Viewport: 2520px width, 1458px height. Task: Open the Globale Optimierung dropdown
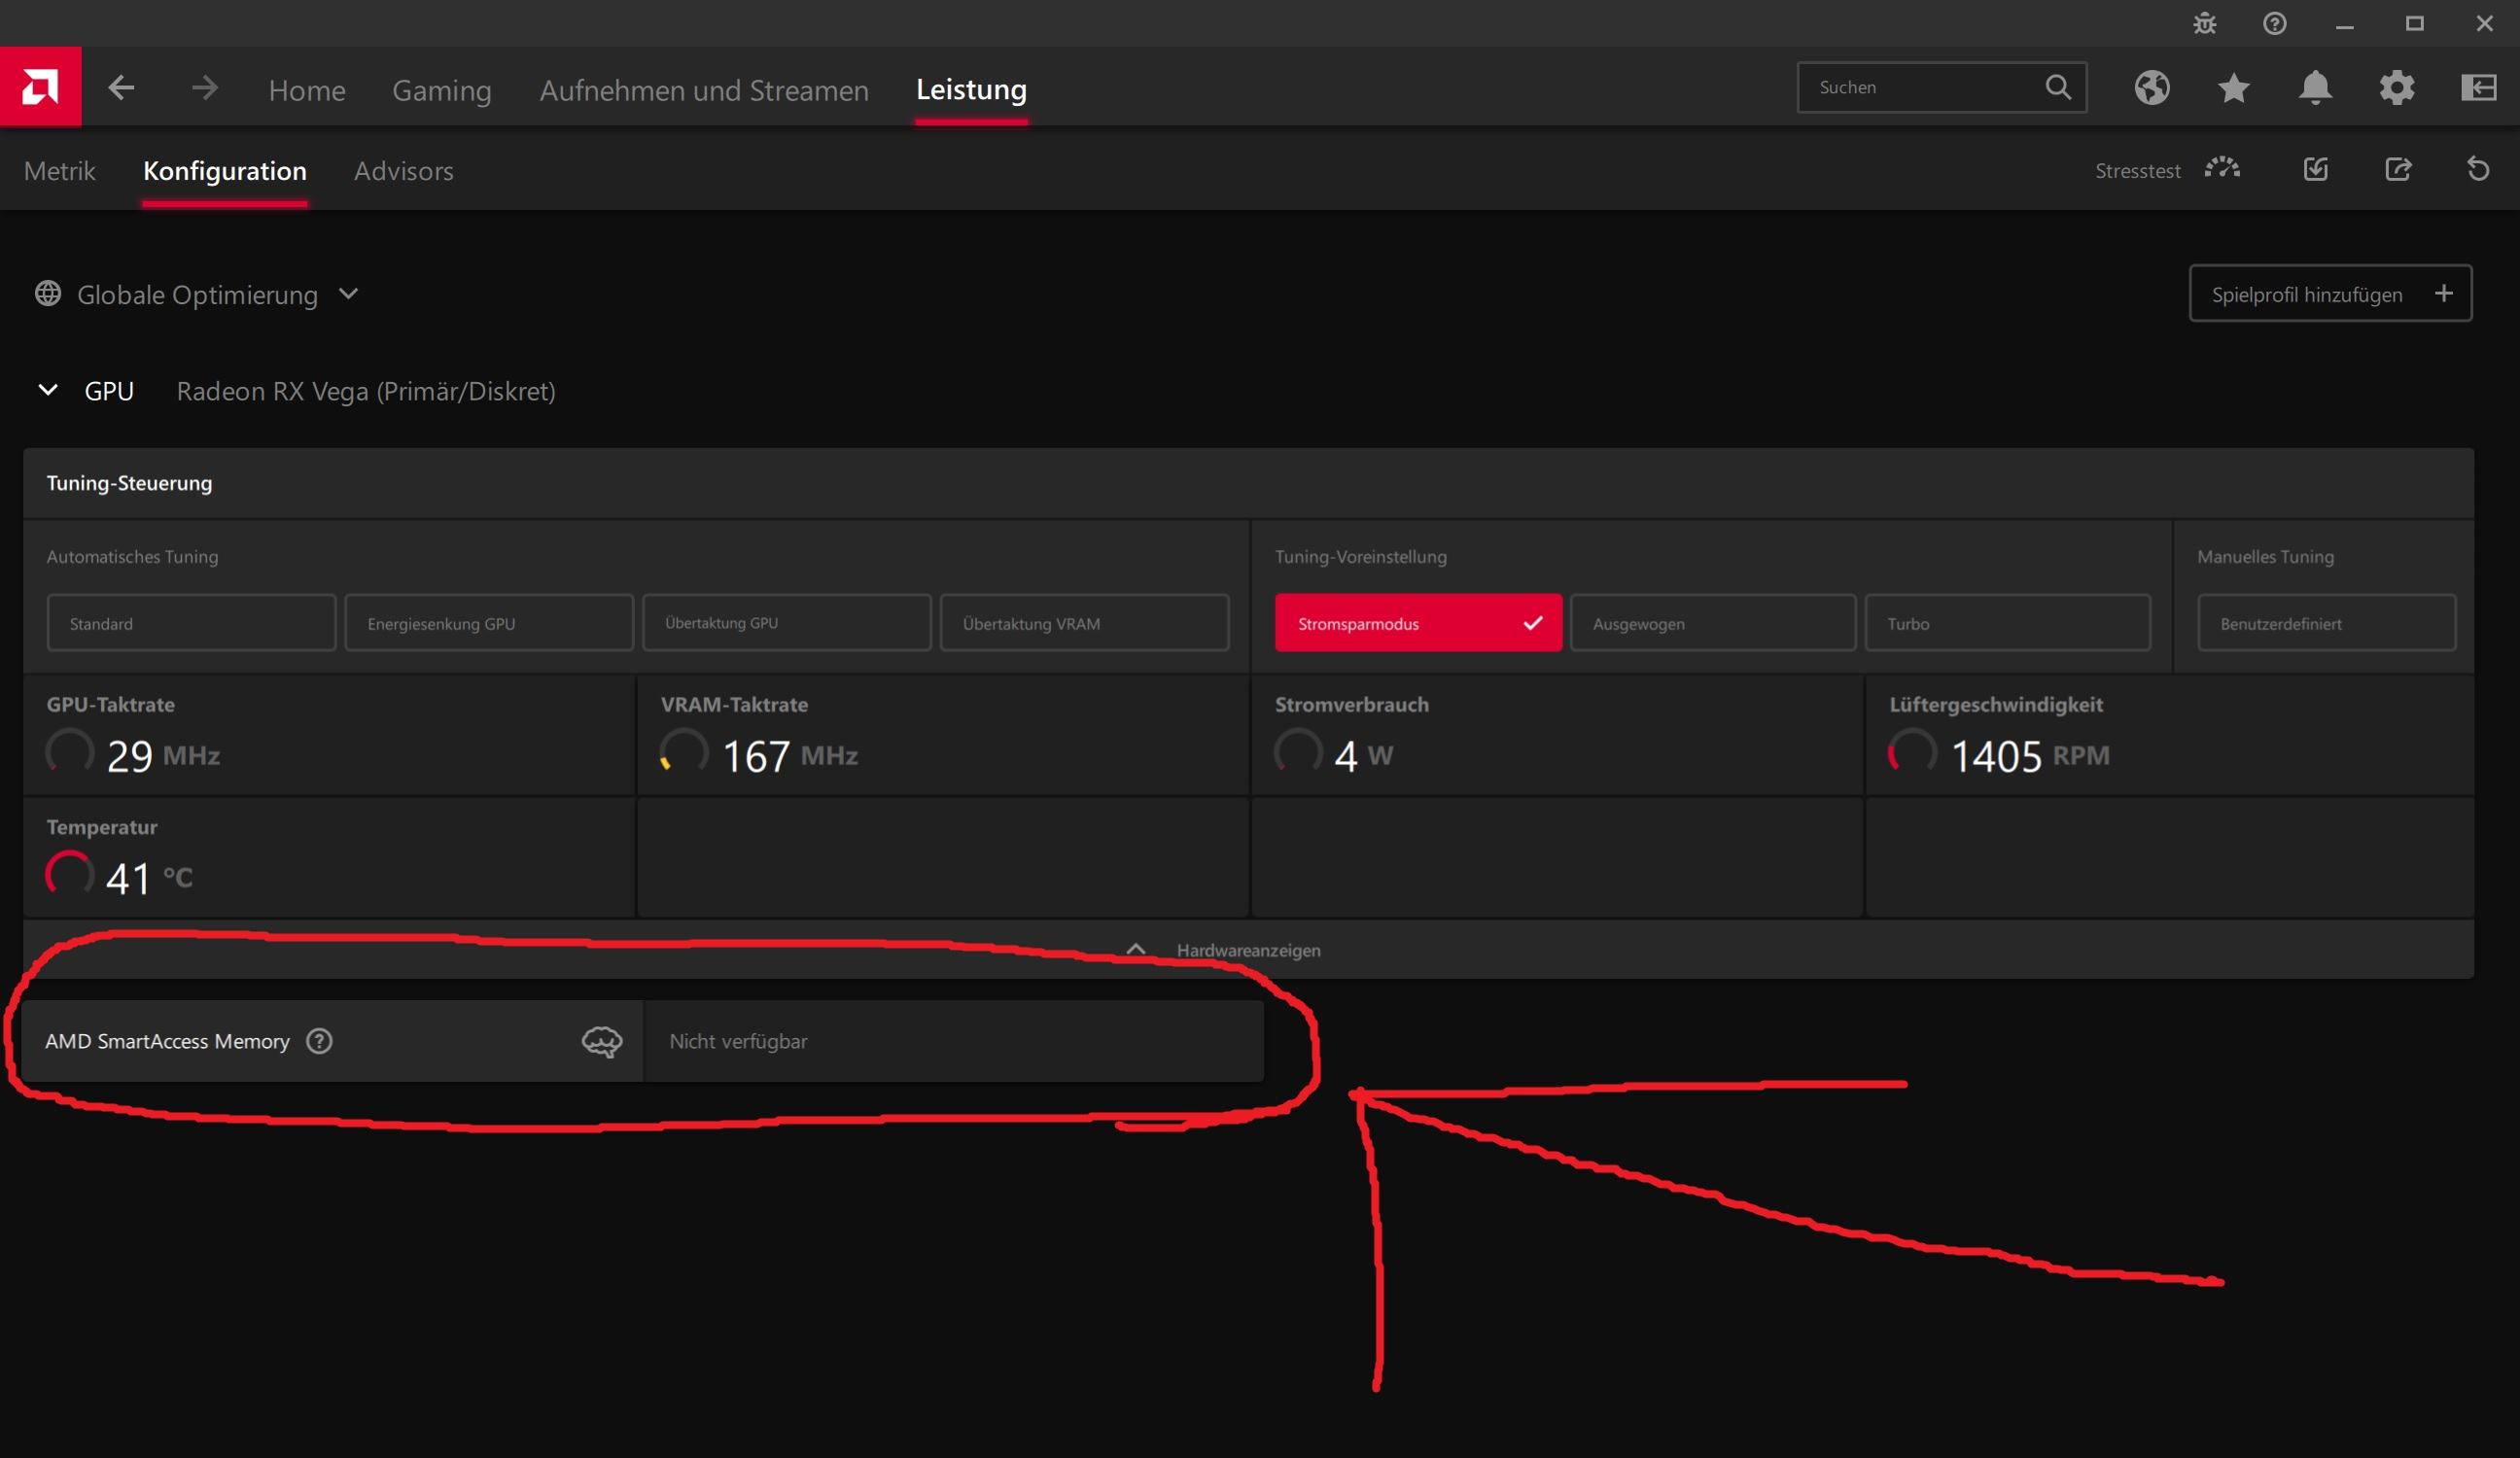click(348, 294)
